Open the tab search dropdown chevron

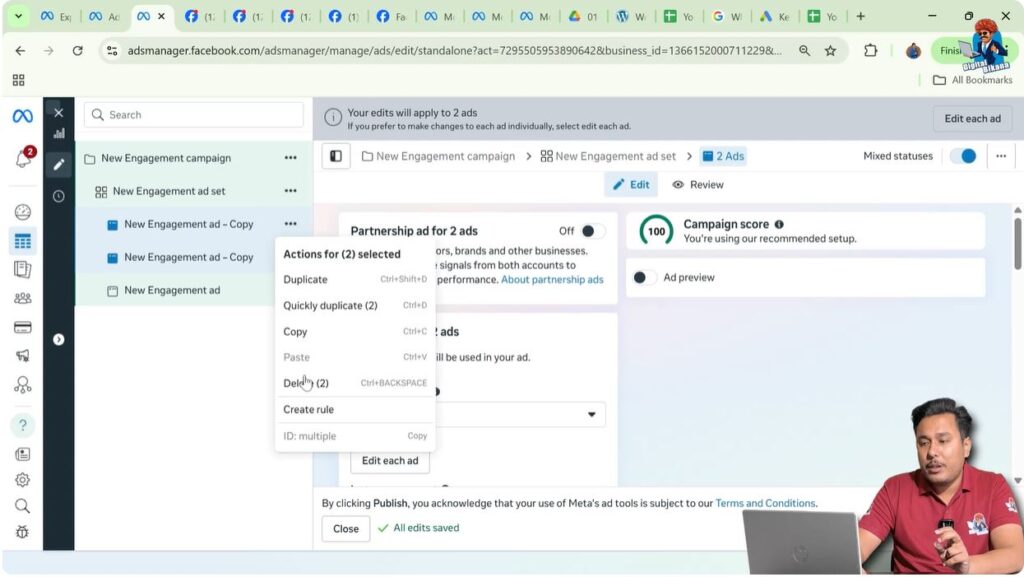(x=18, y=16)
